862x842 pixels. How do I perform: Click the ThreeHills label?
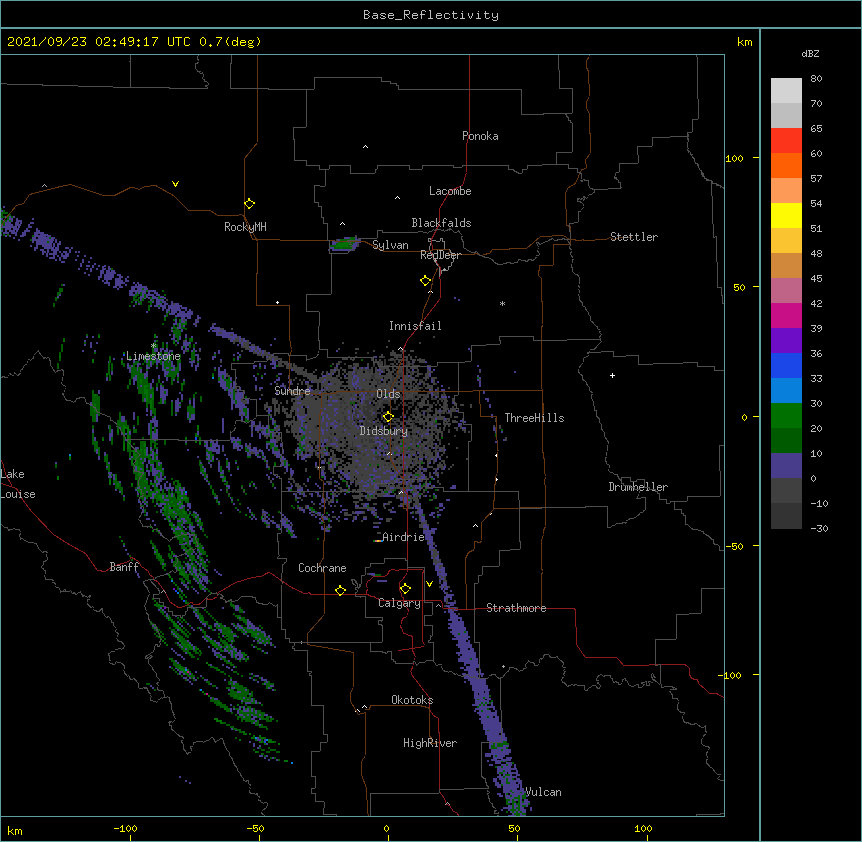(534, 418)
